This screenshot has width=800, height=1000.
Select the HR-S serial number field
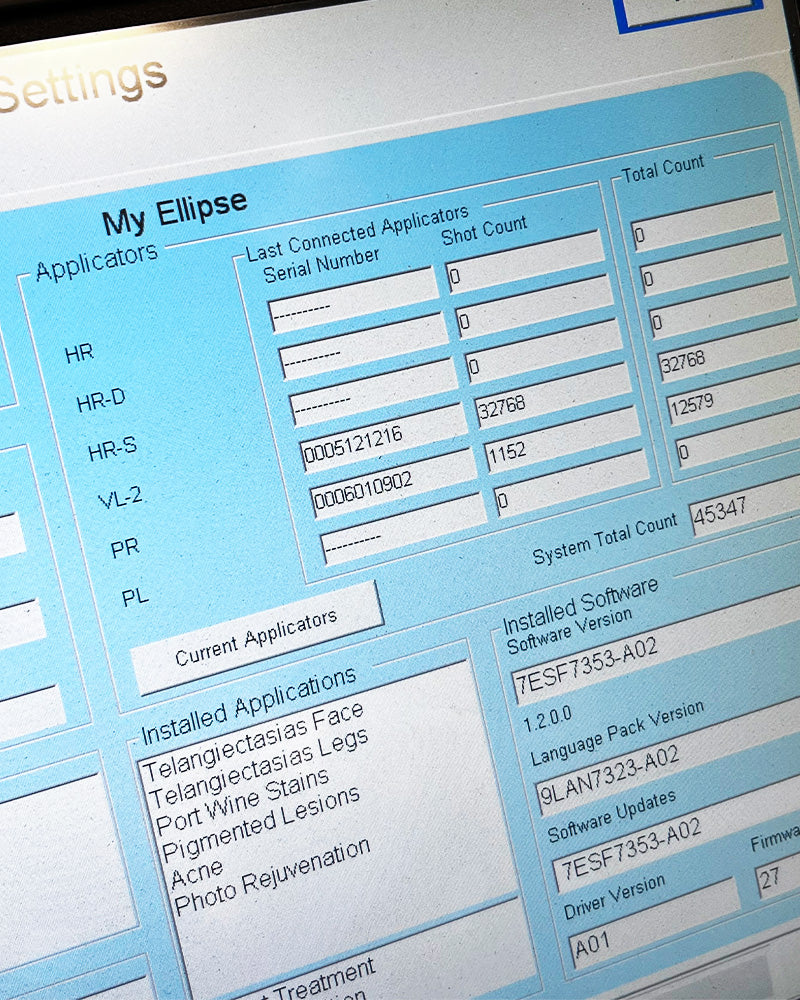(x=374, y=393)
